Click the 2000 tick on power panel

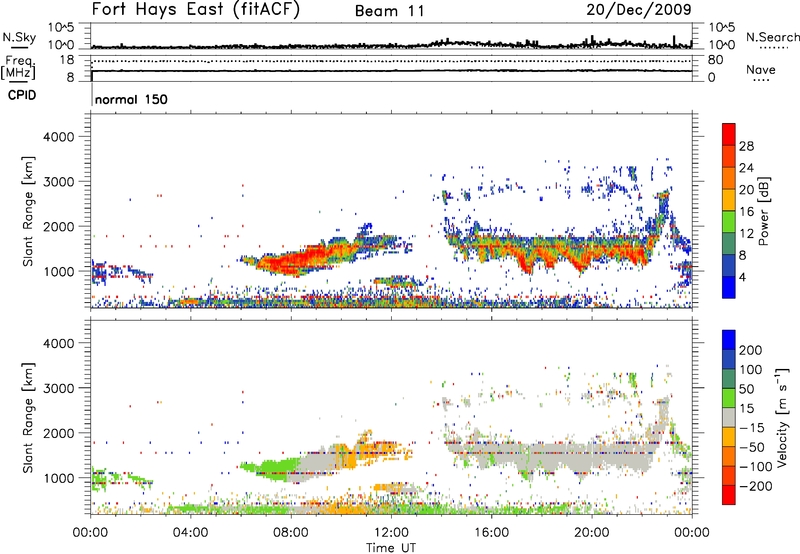click(58, 226)
